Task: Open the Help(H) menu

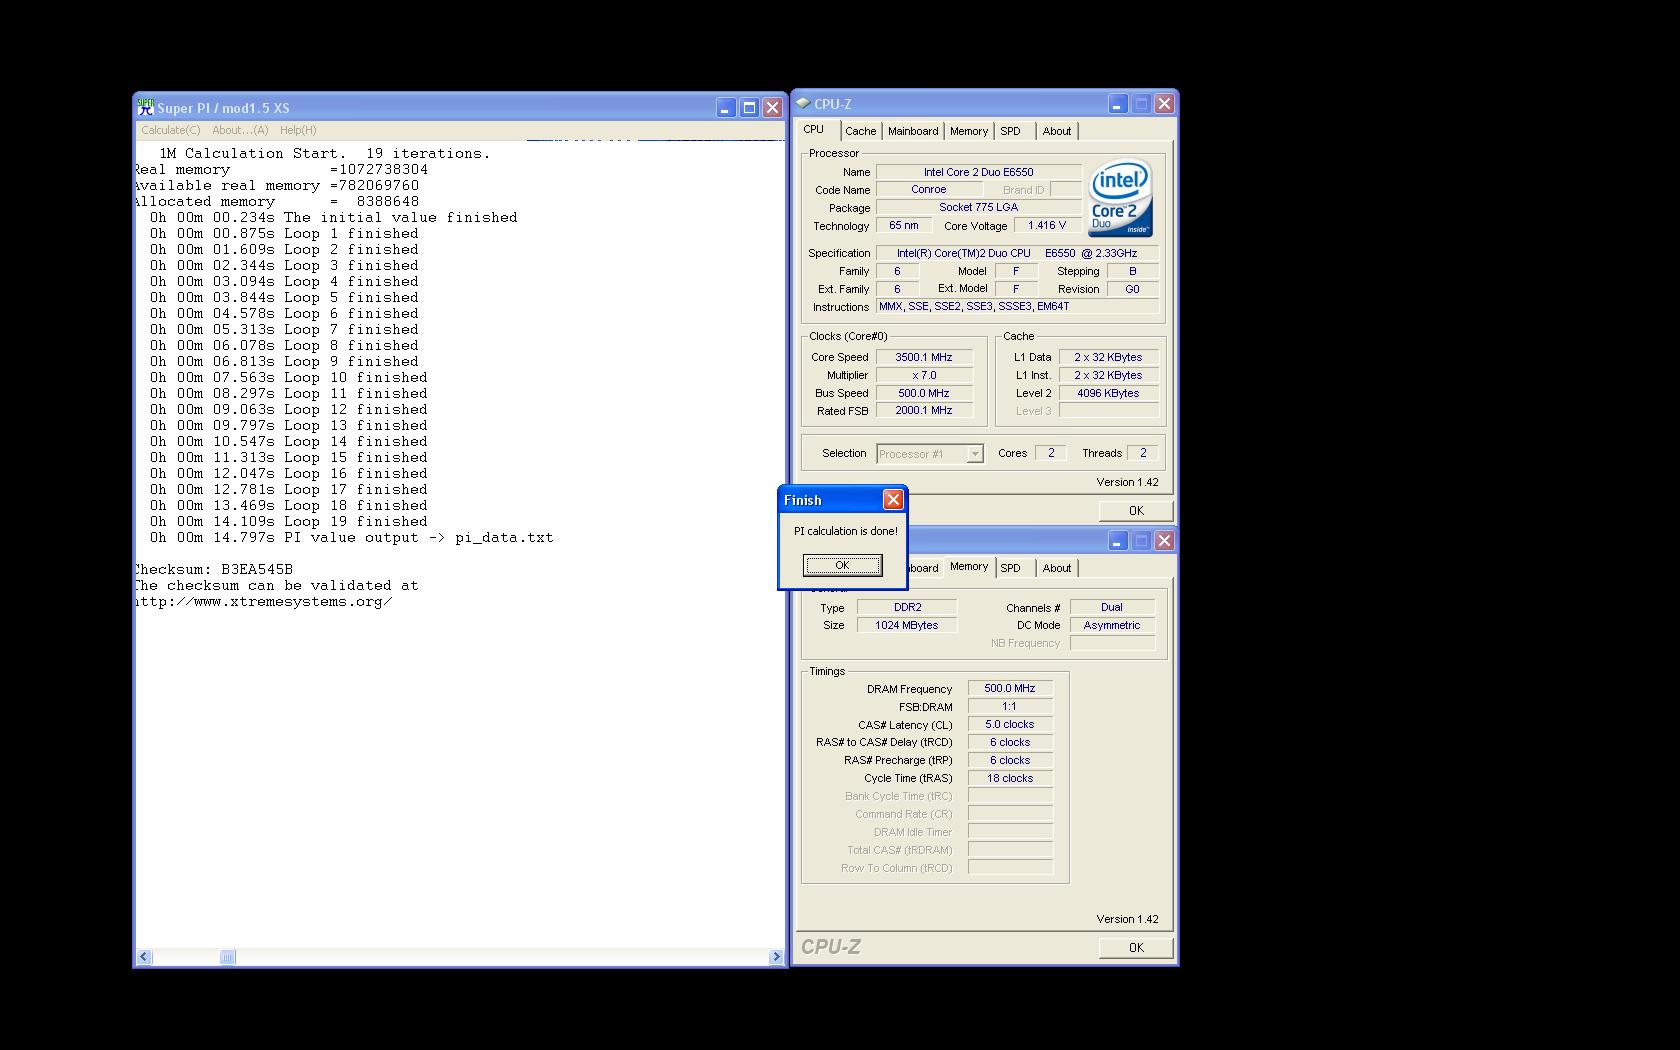Action: point(298,130)
